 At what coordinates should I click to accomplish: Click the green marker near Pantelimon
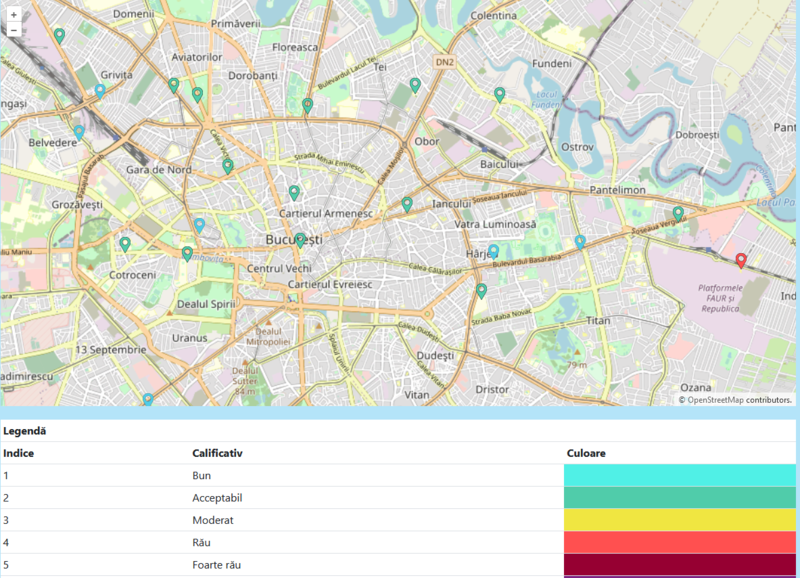tap(678, 213)
